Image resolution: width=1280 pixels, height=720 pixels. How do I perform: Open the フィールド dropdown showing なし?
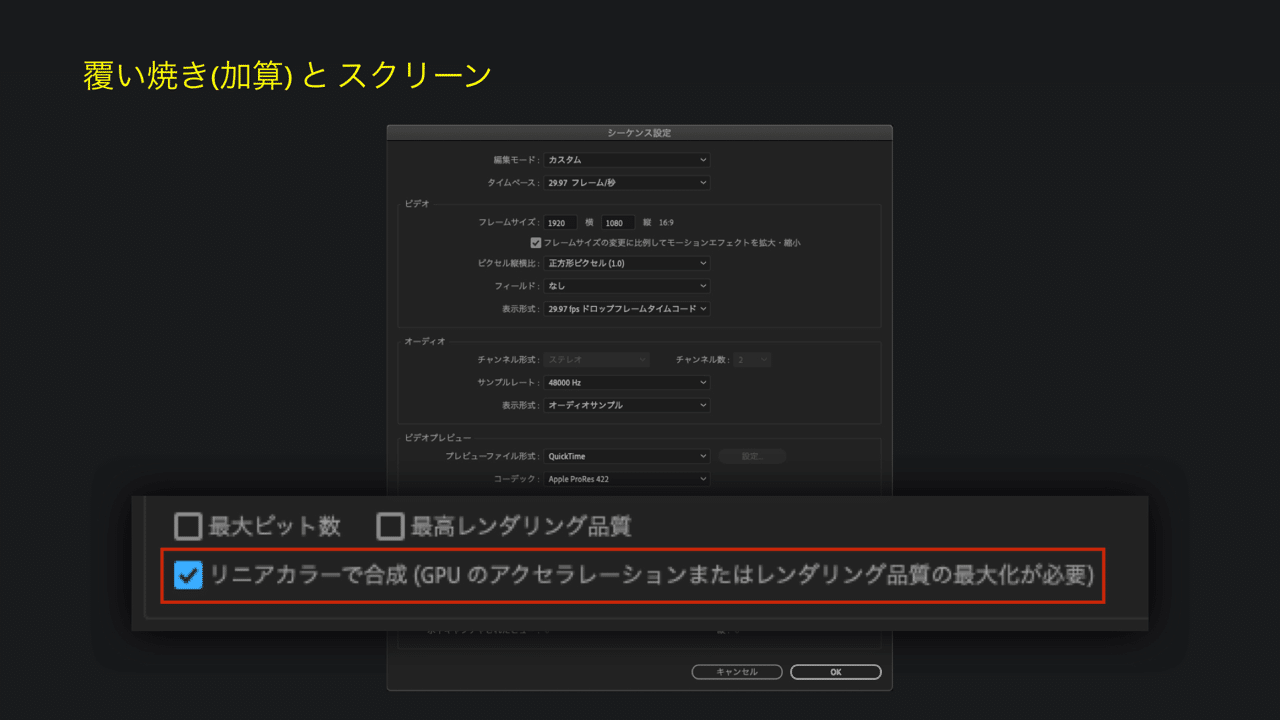627,286
